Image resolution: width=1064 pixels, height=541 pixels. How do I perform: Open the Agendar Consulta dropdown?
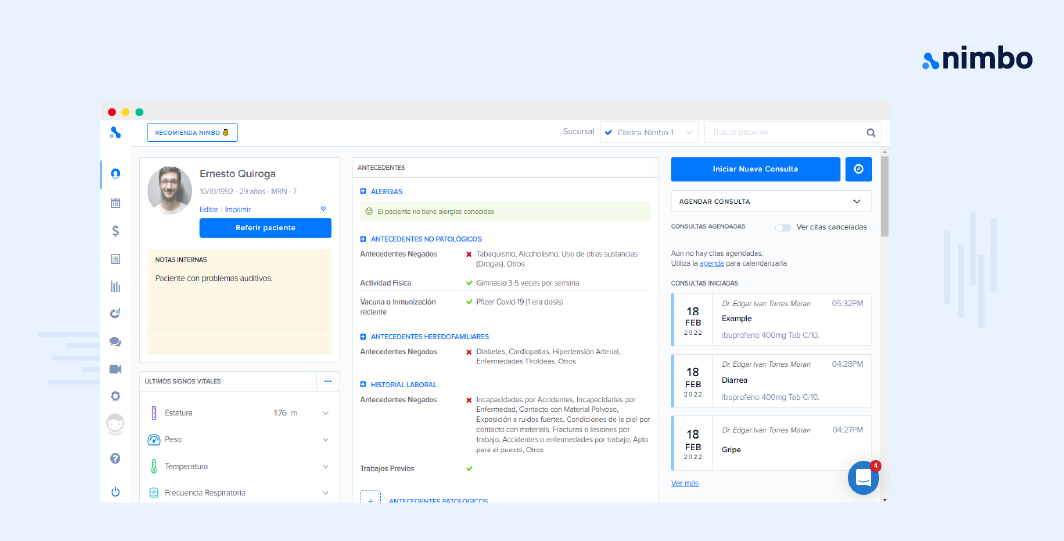pyautogui.click(x=771, y=202)
